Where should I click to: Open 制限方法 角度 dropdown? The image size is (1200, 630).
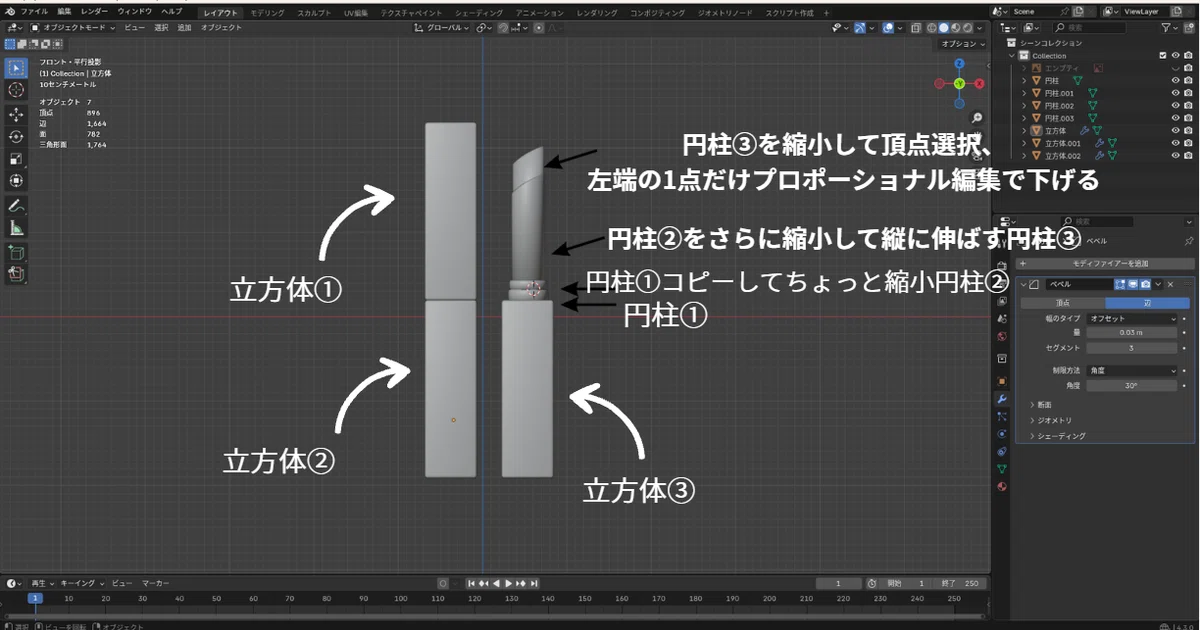point(1133,370)
